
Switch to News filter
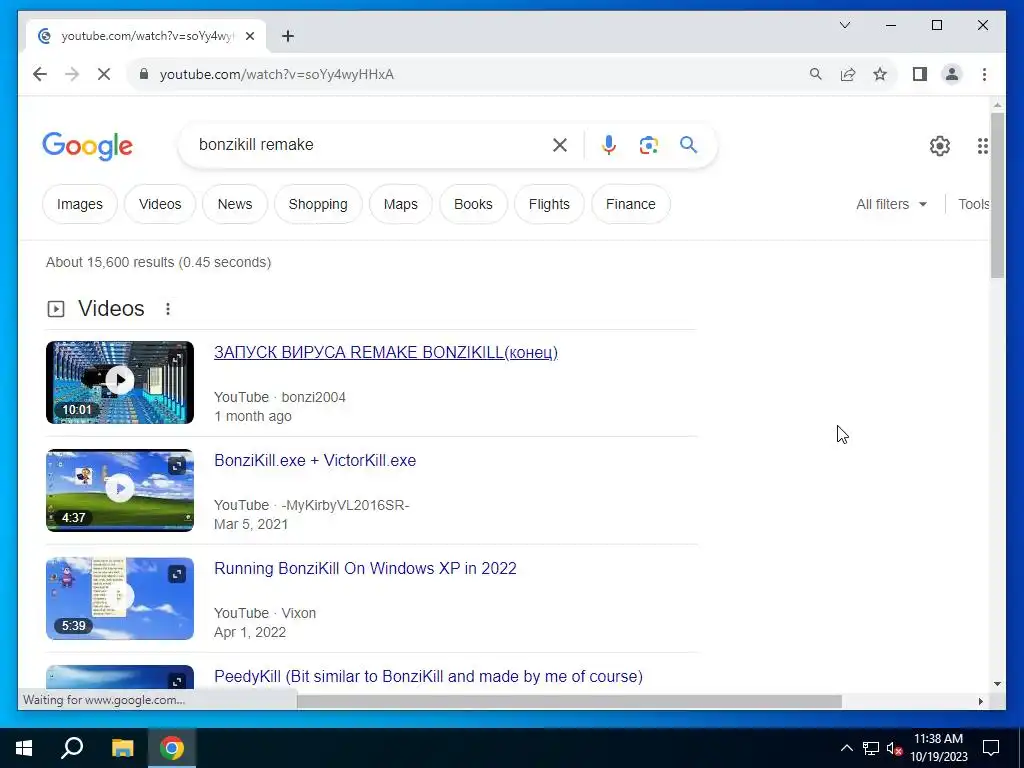click(234, 204)
